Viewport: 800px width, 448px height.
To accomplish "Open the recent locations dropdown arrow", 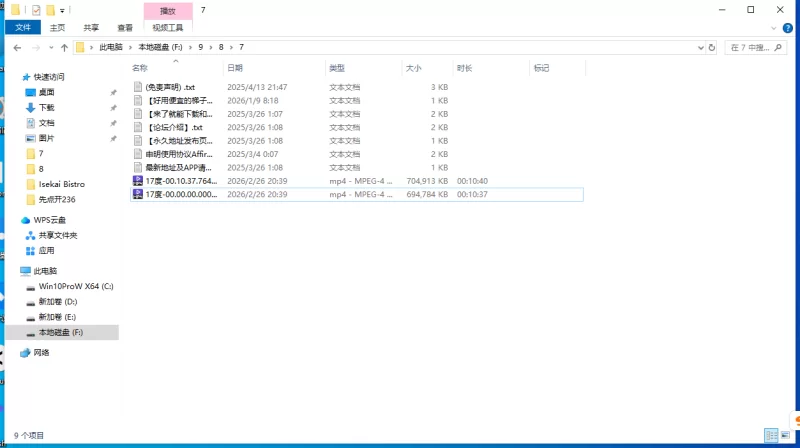I will [51, 47].
